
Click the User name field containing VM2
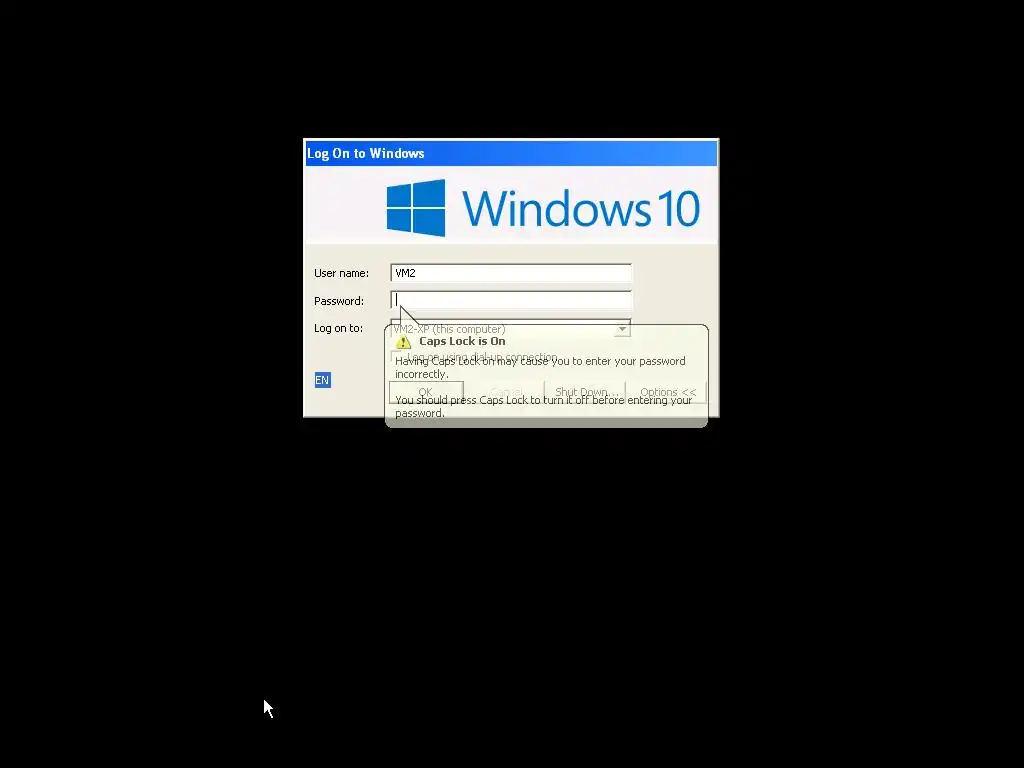tap(511, 273)
